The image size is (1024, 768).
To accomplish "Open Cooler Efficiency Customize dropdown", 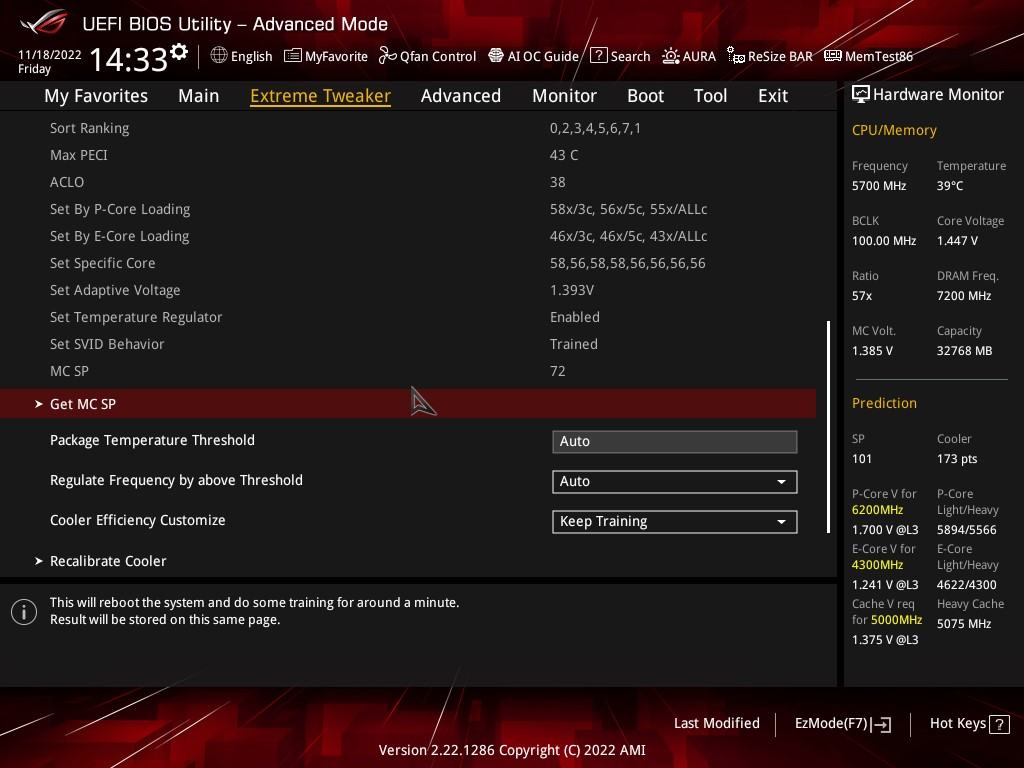I will click(675, 522).
